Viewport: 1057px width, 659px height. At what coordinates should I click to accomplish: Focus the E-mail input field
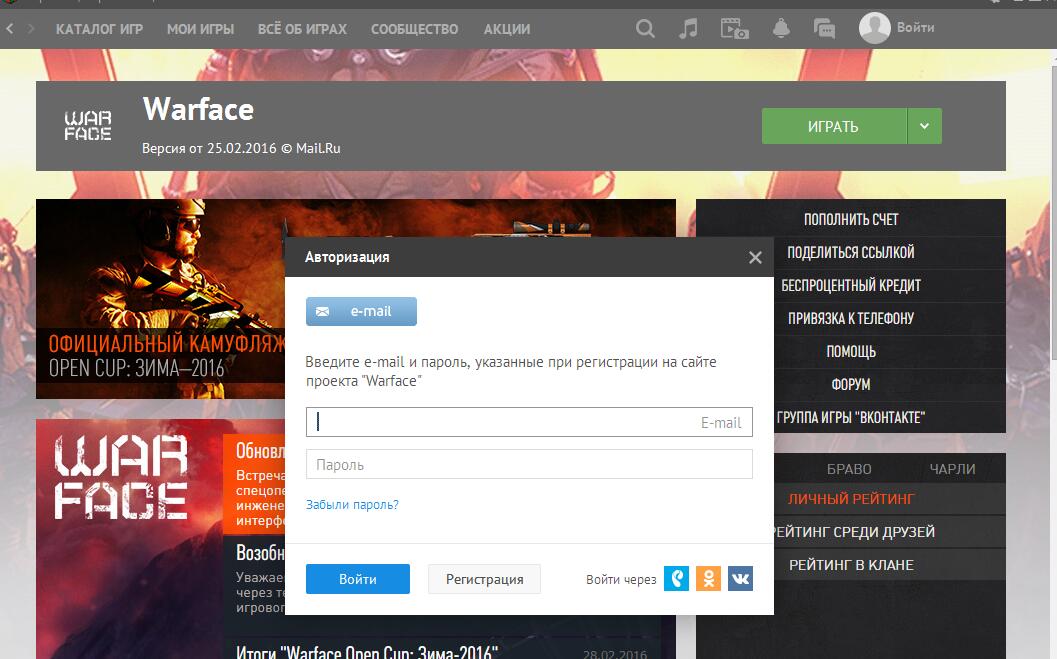click(x=529, y=422)
